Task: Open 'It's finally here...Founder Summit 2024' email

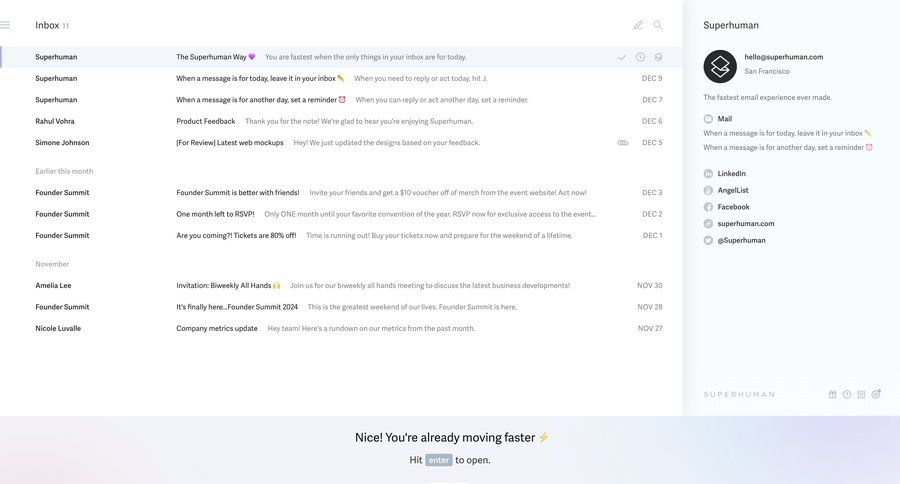Action: pos(342,307)
